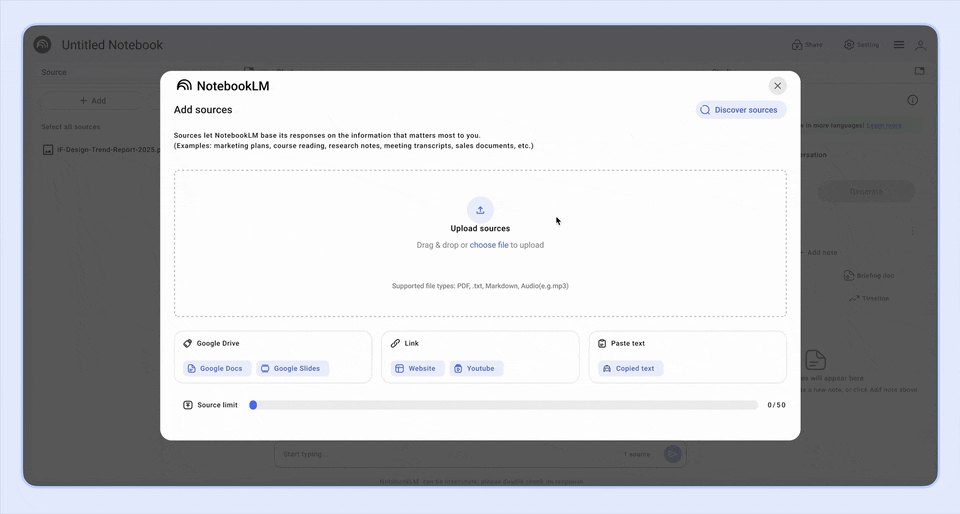
Task: Click the Timeline option
Action: tap(869, 299)
